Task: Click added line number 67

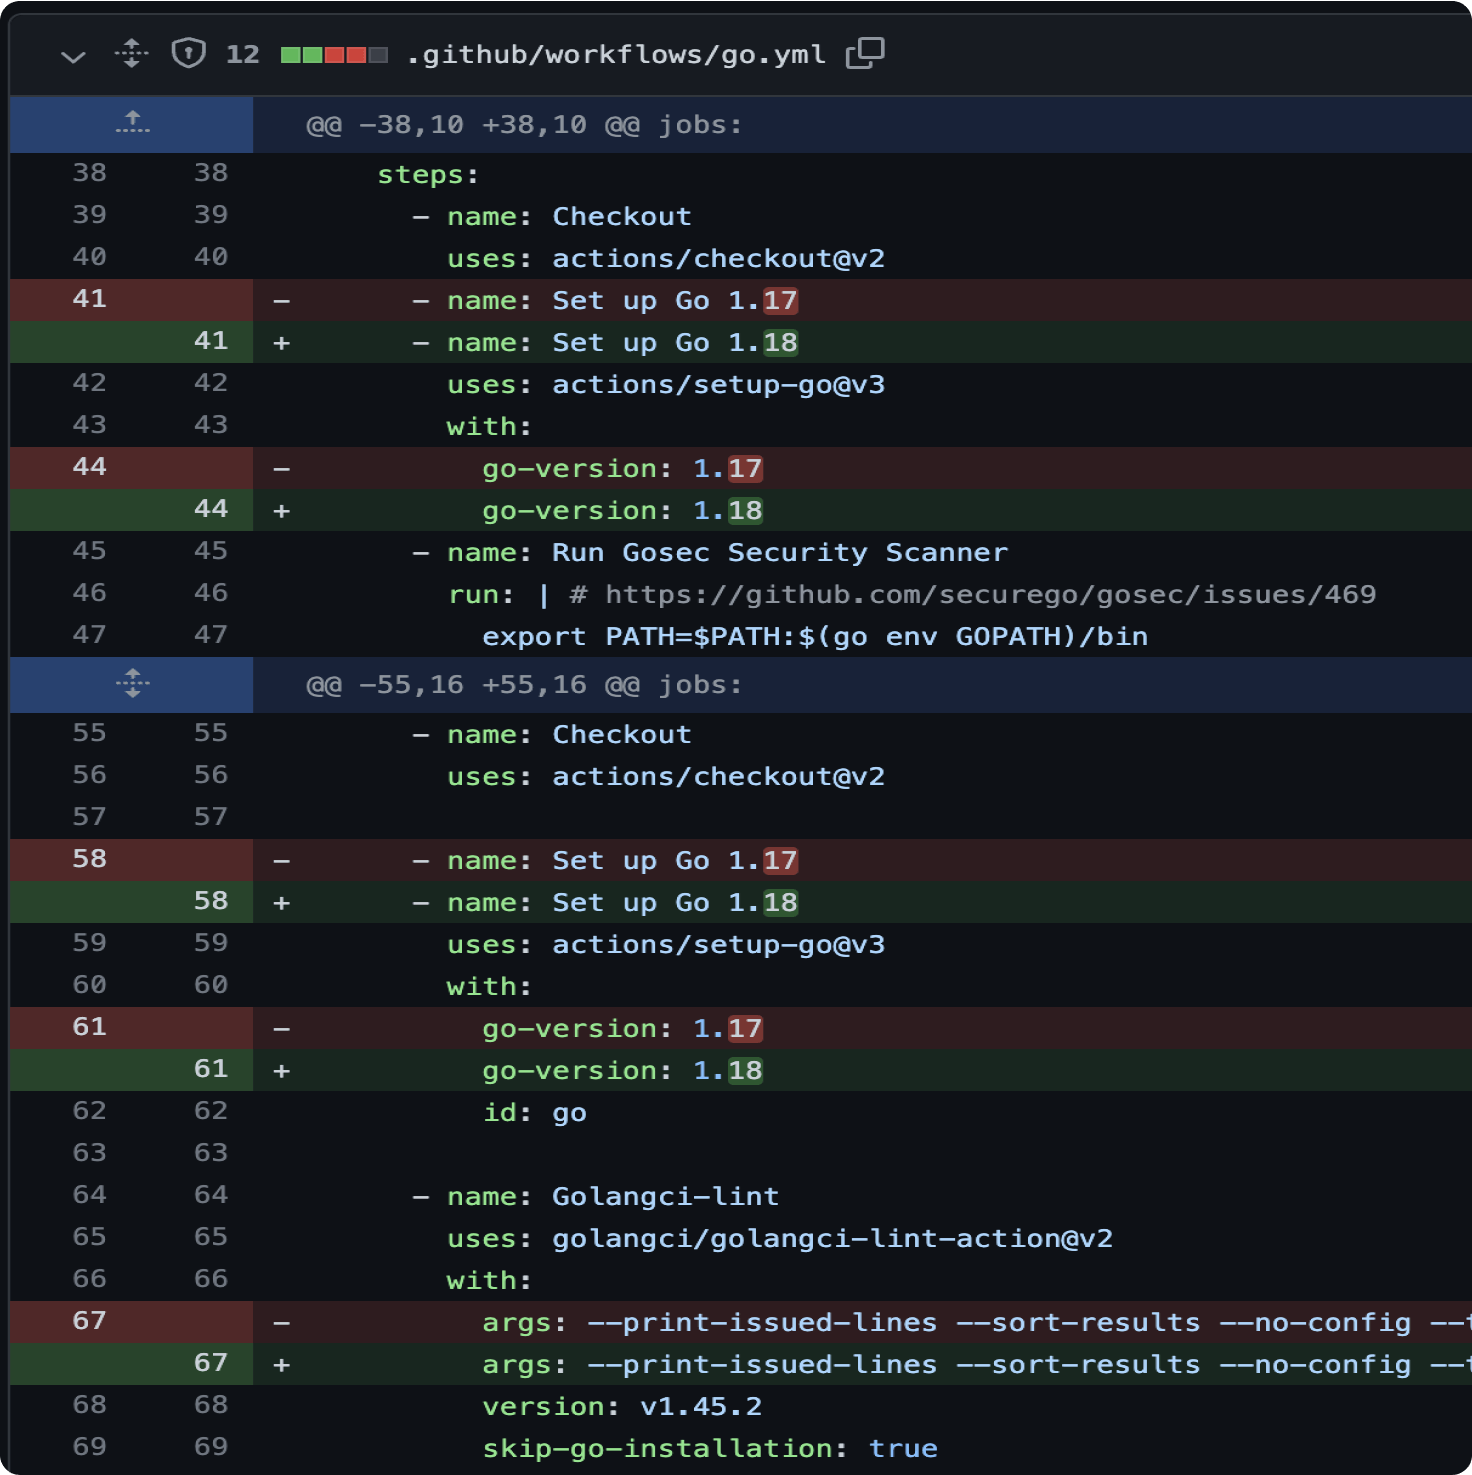Action: pyautogui.click(x=210, y=1363)
